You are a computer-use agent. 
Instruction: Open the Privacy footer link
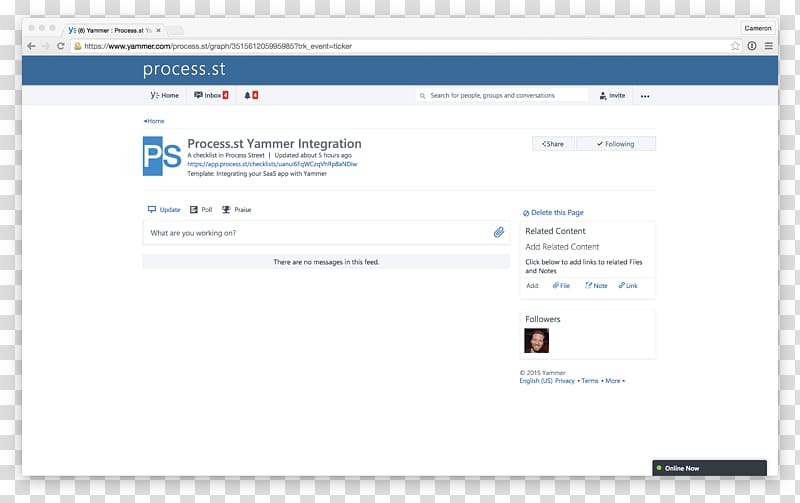565,381
